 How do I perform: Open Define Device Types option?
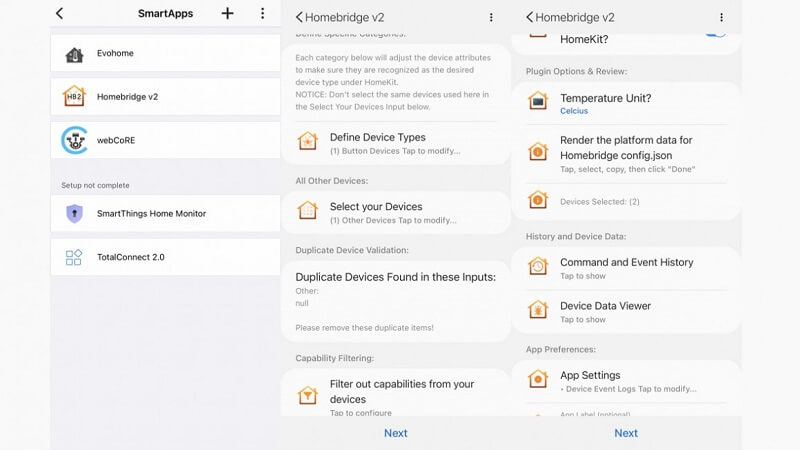coord(395,143)
